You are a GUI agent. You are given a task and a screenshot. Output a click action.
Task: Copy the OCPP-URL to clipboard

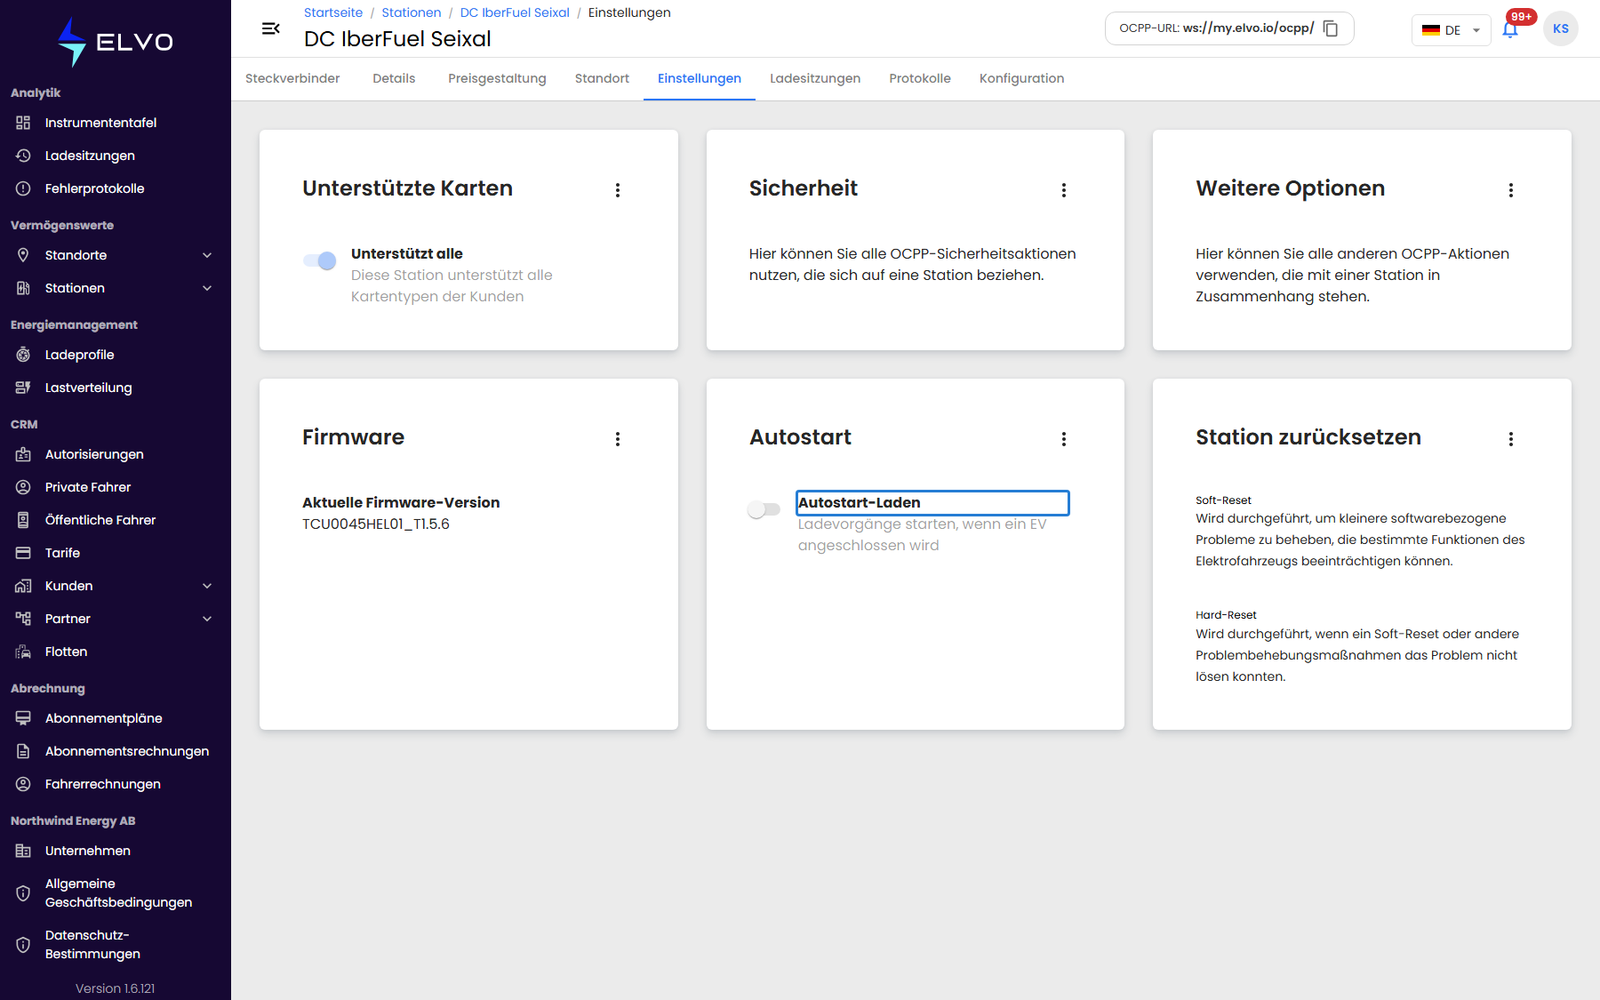click(x=1331, y=29)
